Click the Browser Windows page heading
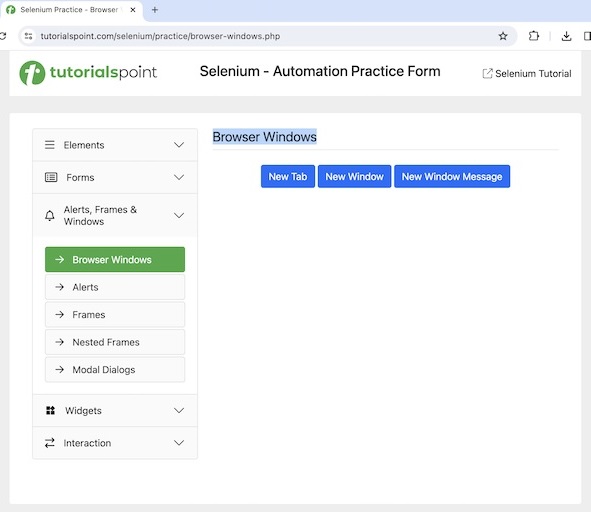Image resolution: width=591 pixels, height=512 pixels. (x=265, y=136)
